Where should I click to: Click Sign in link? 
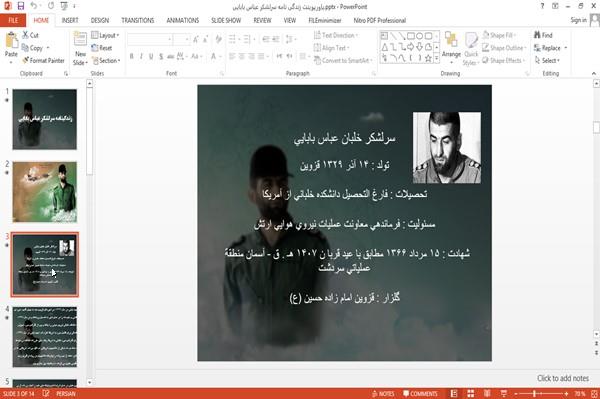578,20
